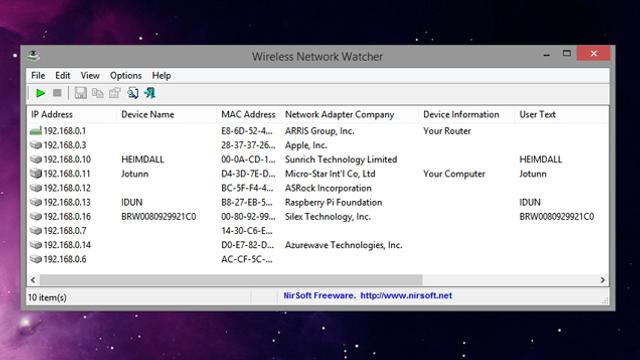Click device icon beside 192.168.0.12
The width and height of the screenshot is (640, 360).
pos(36,188)
